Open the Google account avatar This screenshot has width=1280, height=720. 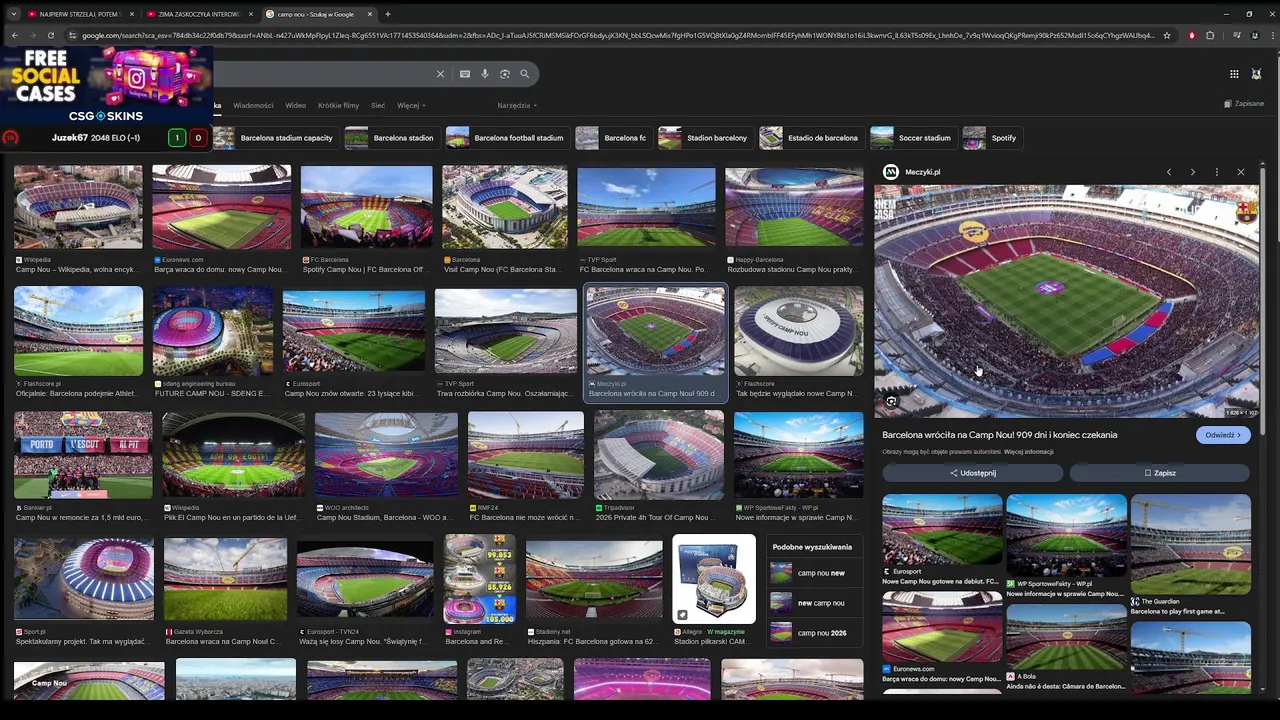(x=1257, y=74)
